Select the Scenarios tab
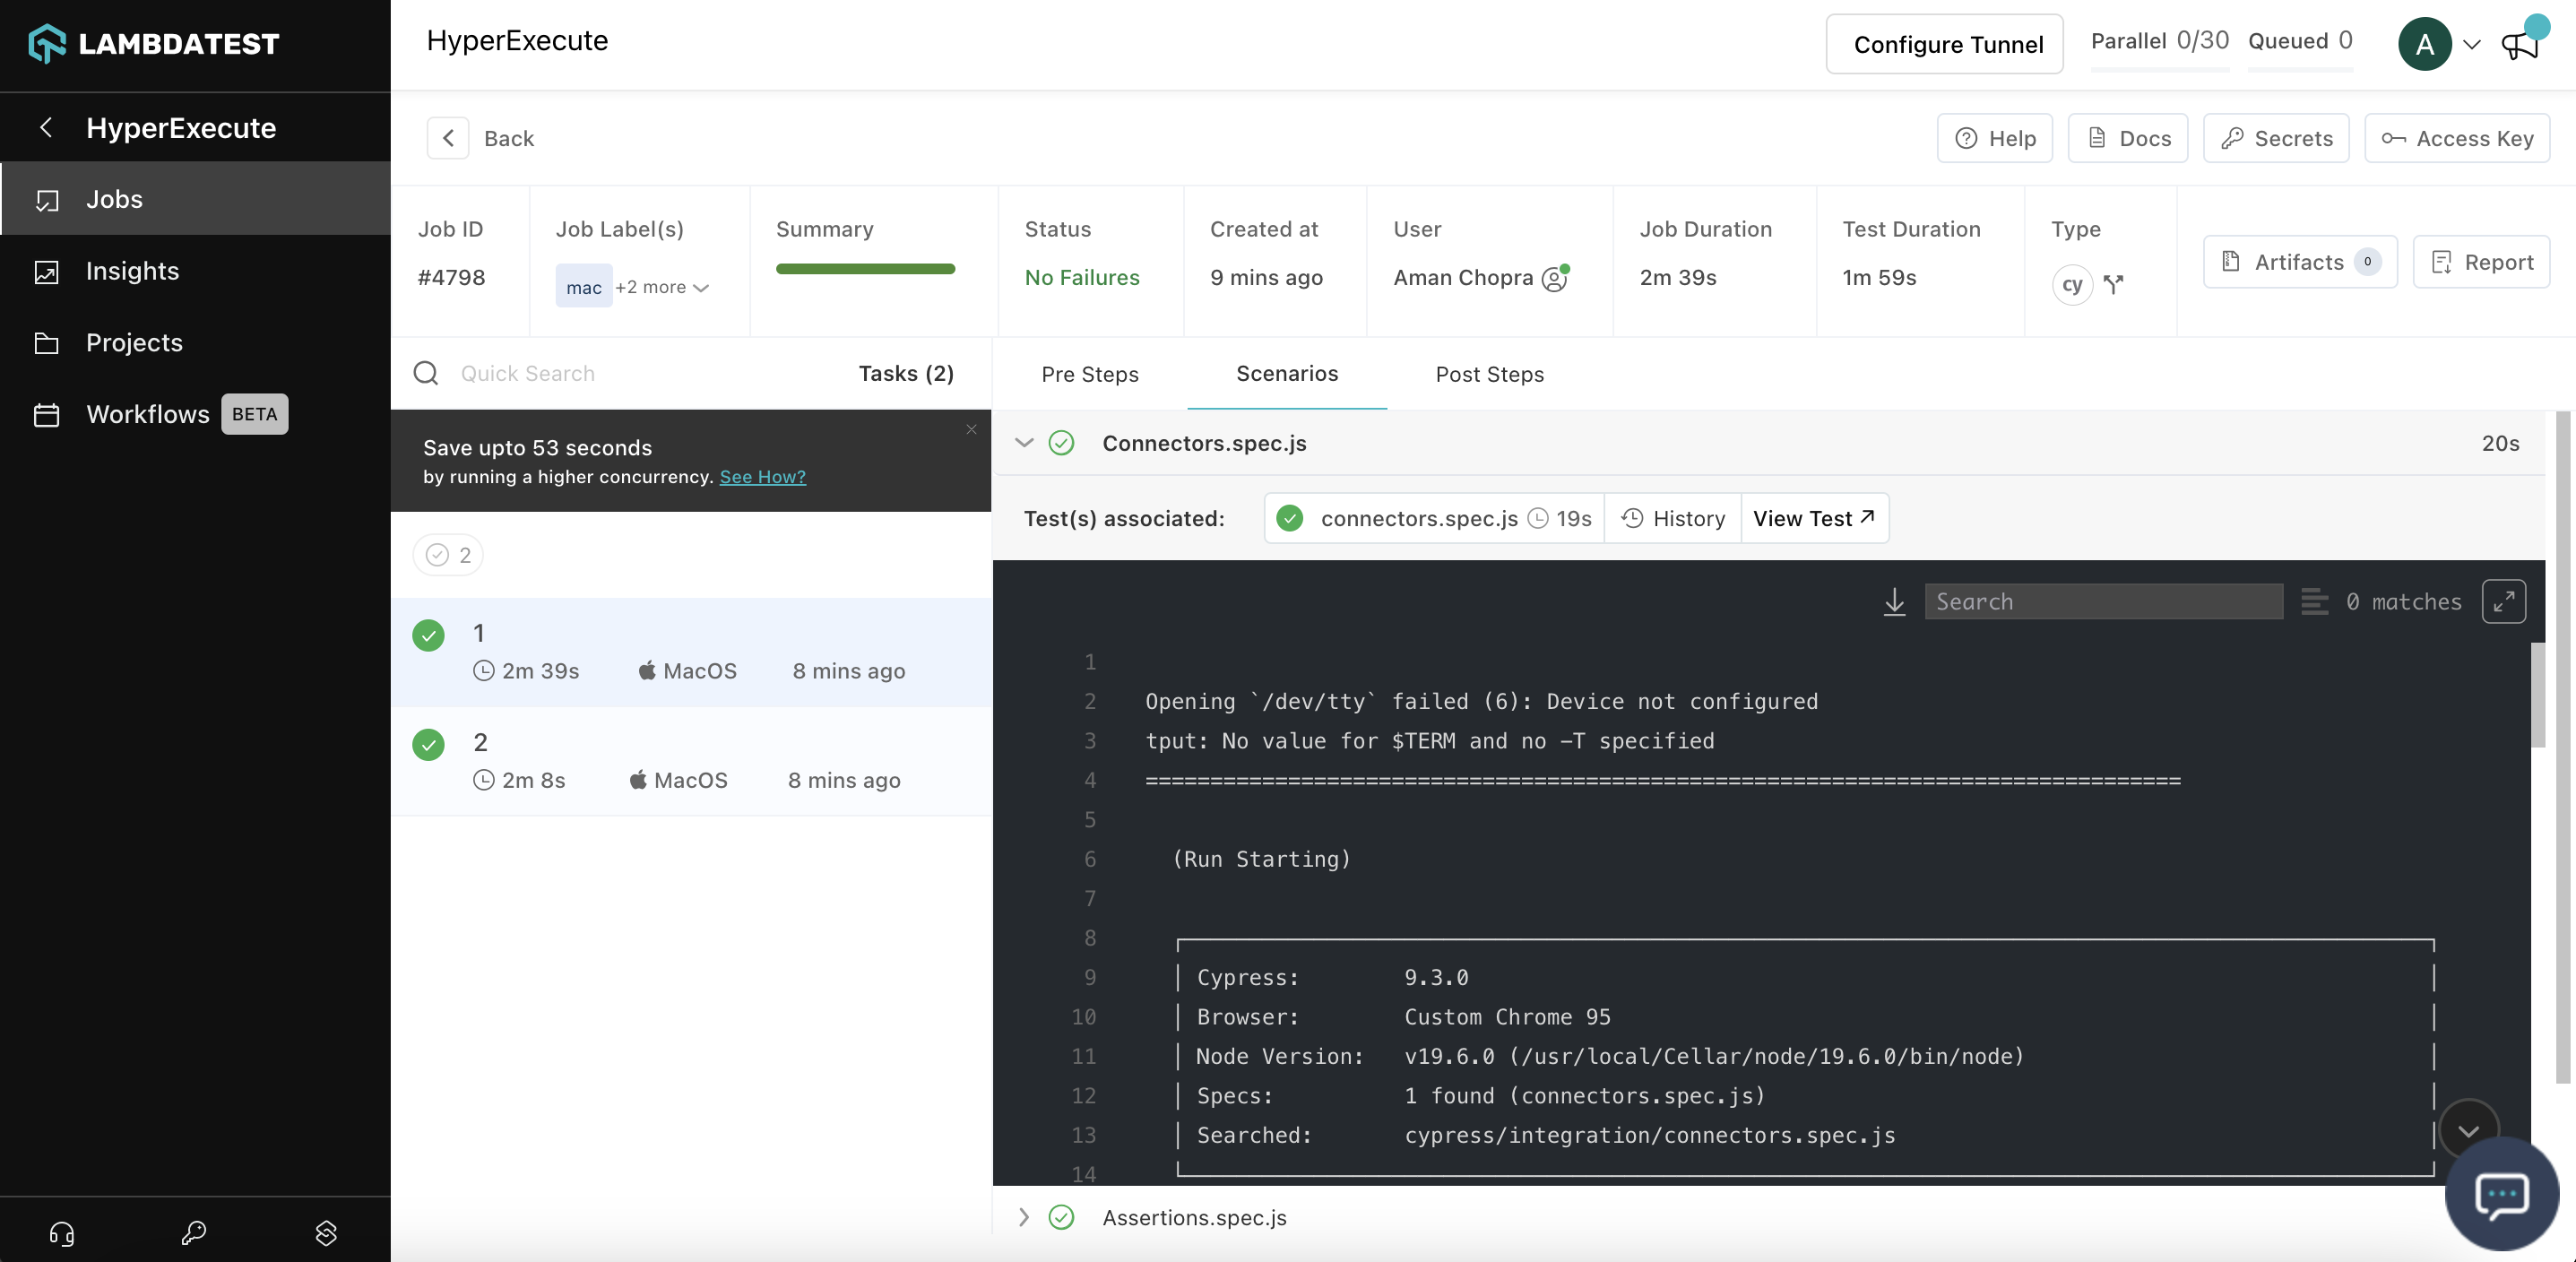 1286,373
